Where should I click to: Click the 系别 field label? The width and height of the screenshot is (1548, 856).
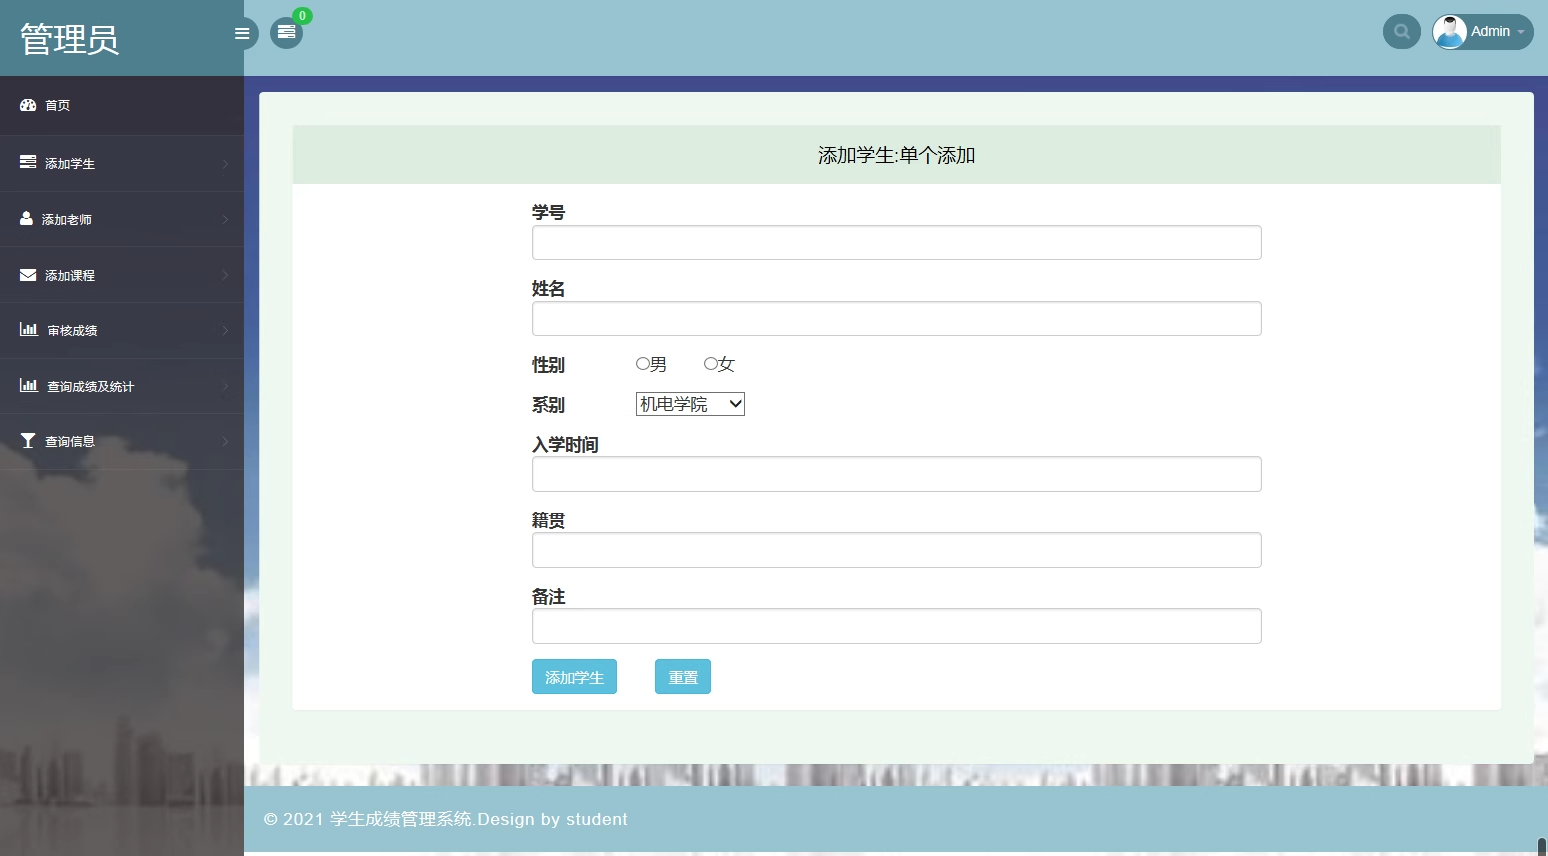(x=548, y=405)
